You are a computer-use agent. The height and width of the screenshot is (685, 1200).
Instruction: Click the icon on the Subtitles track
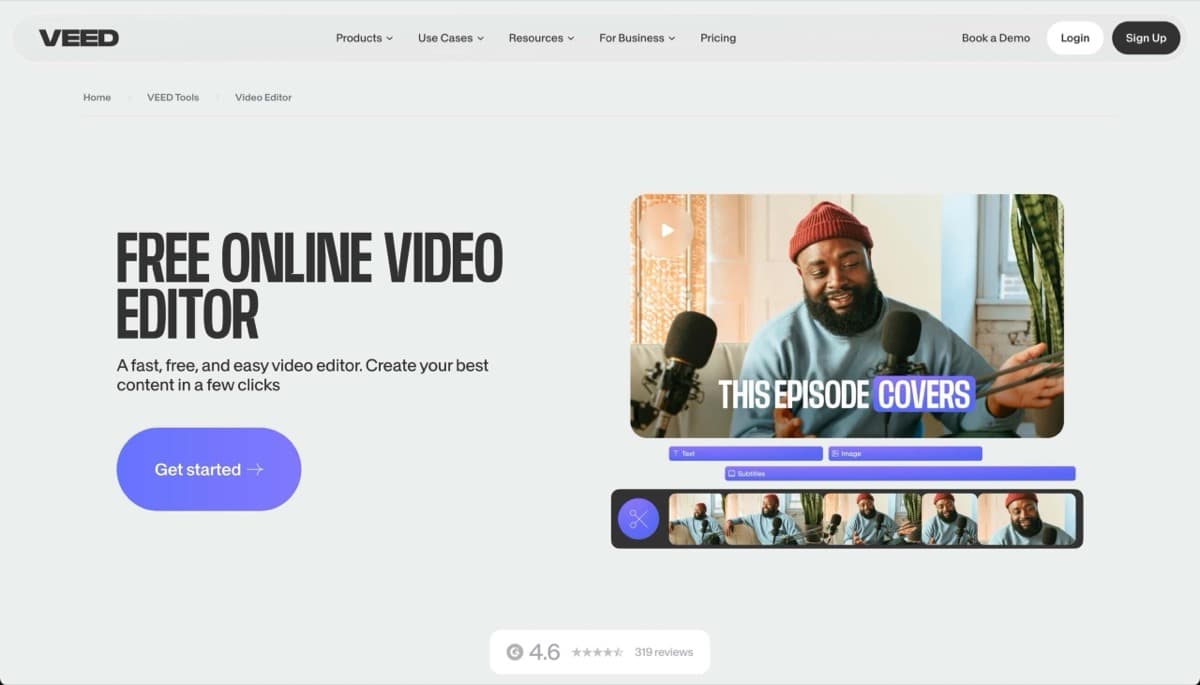(x=733, y=472)
